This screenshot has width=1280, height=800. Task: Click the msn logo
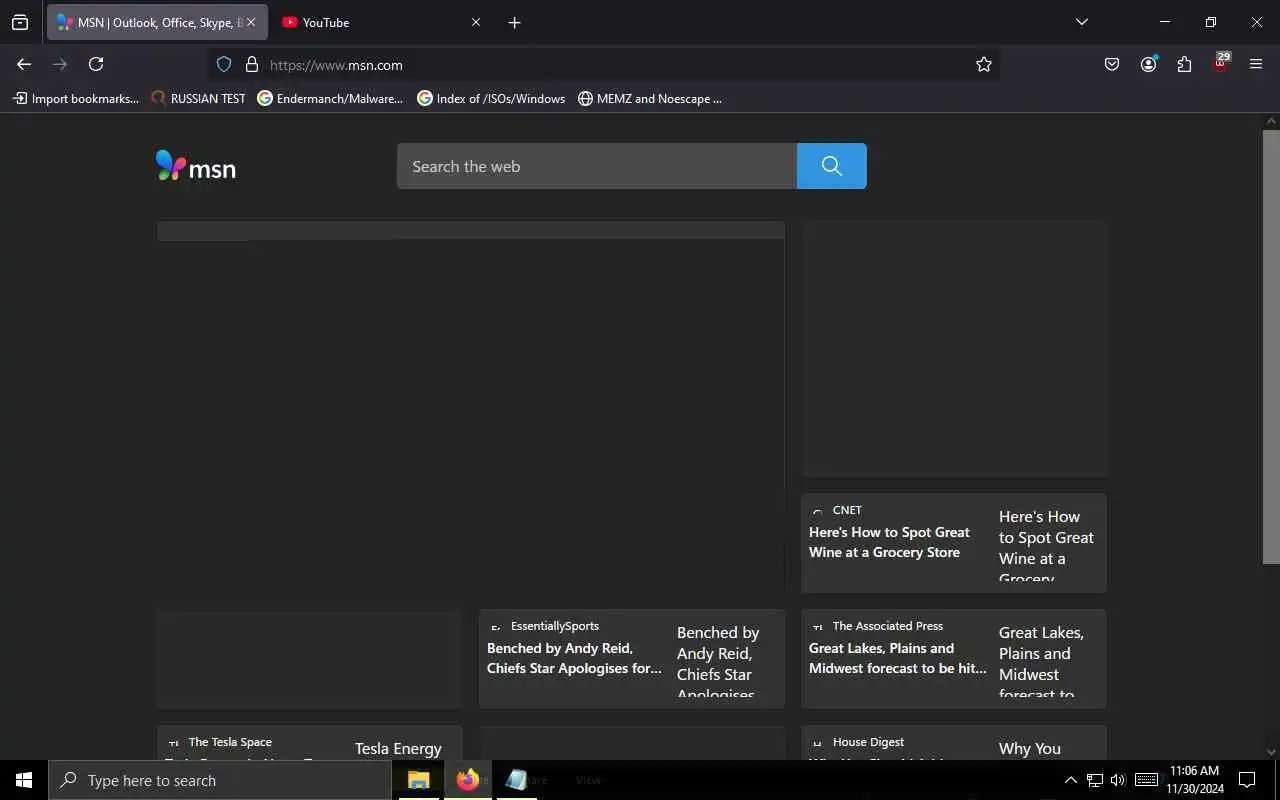coord(196,166)
